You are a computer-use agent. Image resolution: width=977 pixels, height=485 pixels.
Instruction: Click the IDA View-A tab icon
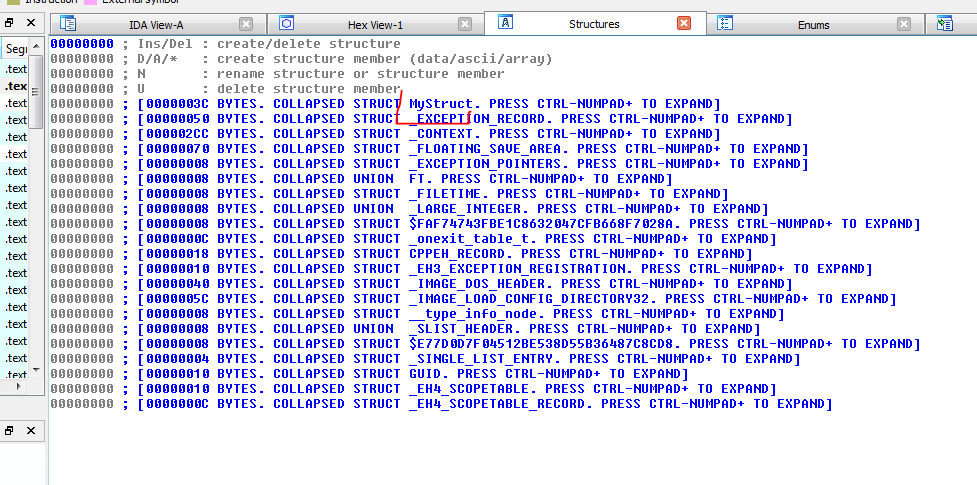coord(68,23)
